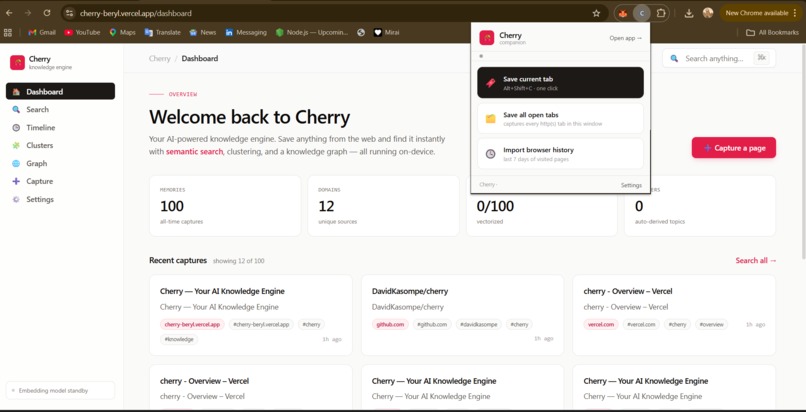Click the Capture plus icon in sidebar
This screenshot has width=806, height=412.
[x=16, y=181]
